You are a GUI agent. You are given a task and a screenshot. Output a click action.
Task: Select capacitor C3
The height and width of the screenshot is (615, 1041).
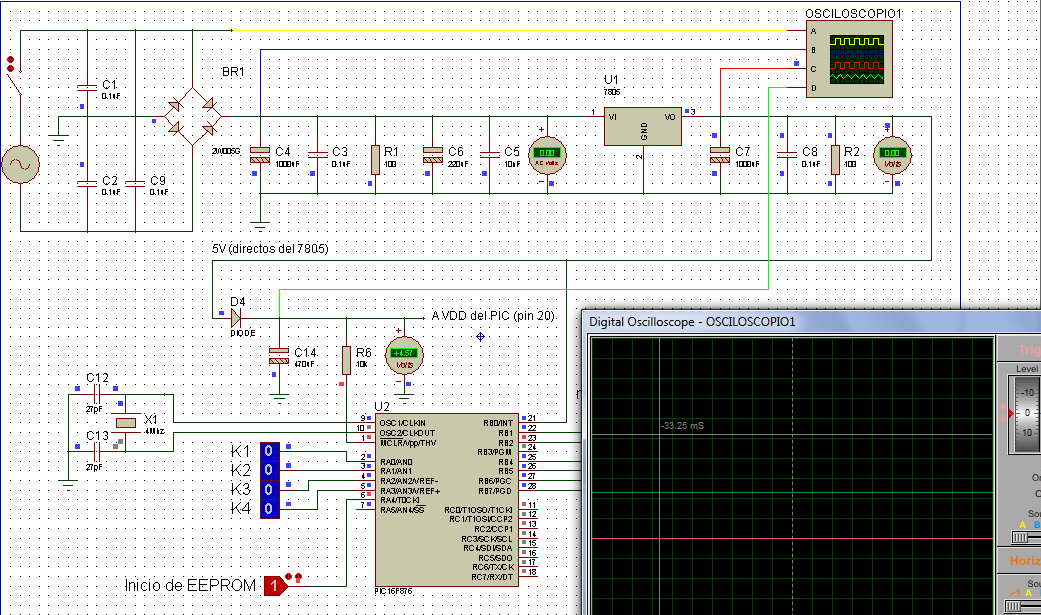pos(317,155)
